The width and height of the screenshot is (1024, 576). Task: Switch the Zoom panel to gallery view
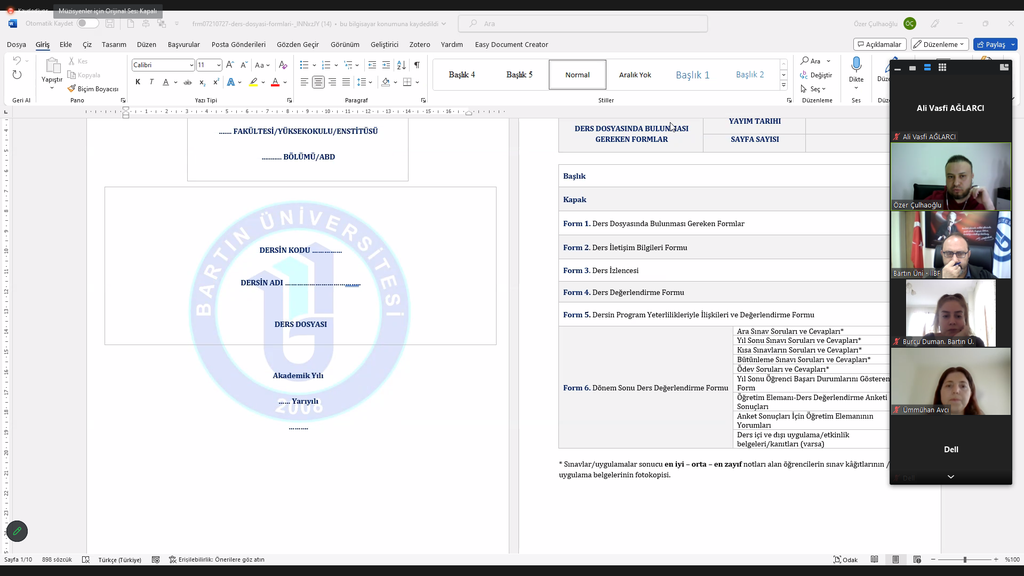click(x=942, y=67)
